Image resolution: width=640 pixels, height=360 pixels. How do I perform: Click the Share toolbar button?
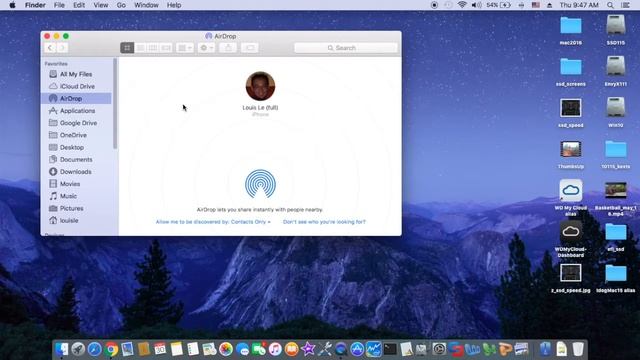(228, 48)
